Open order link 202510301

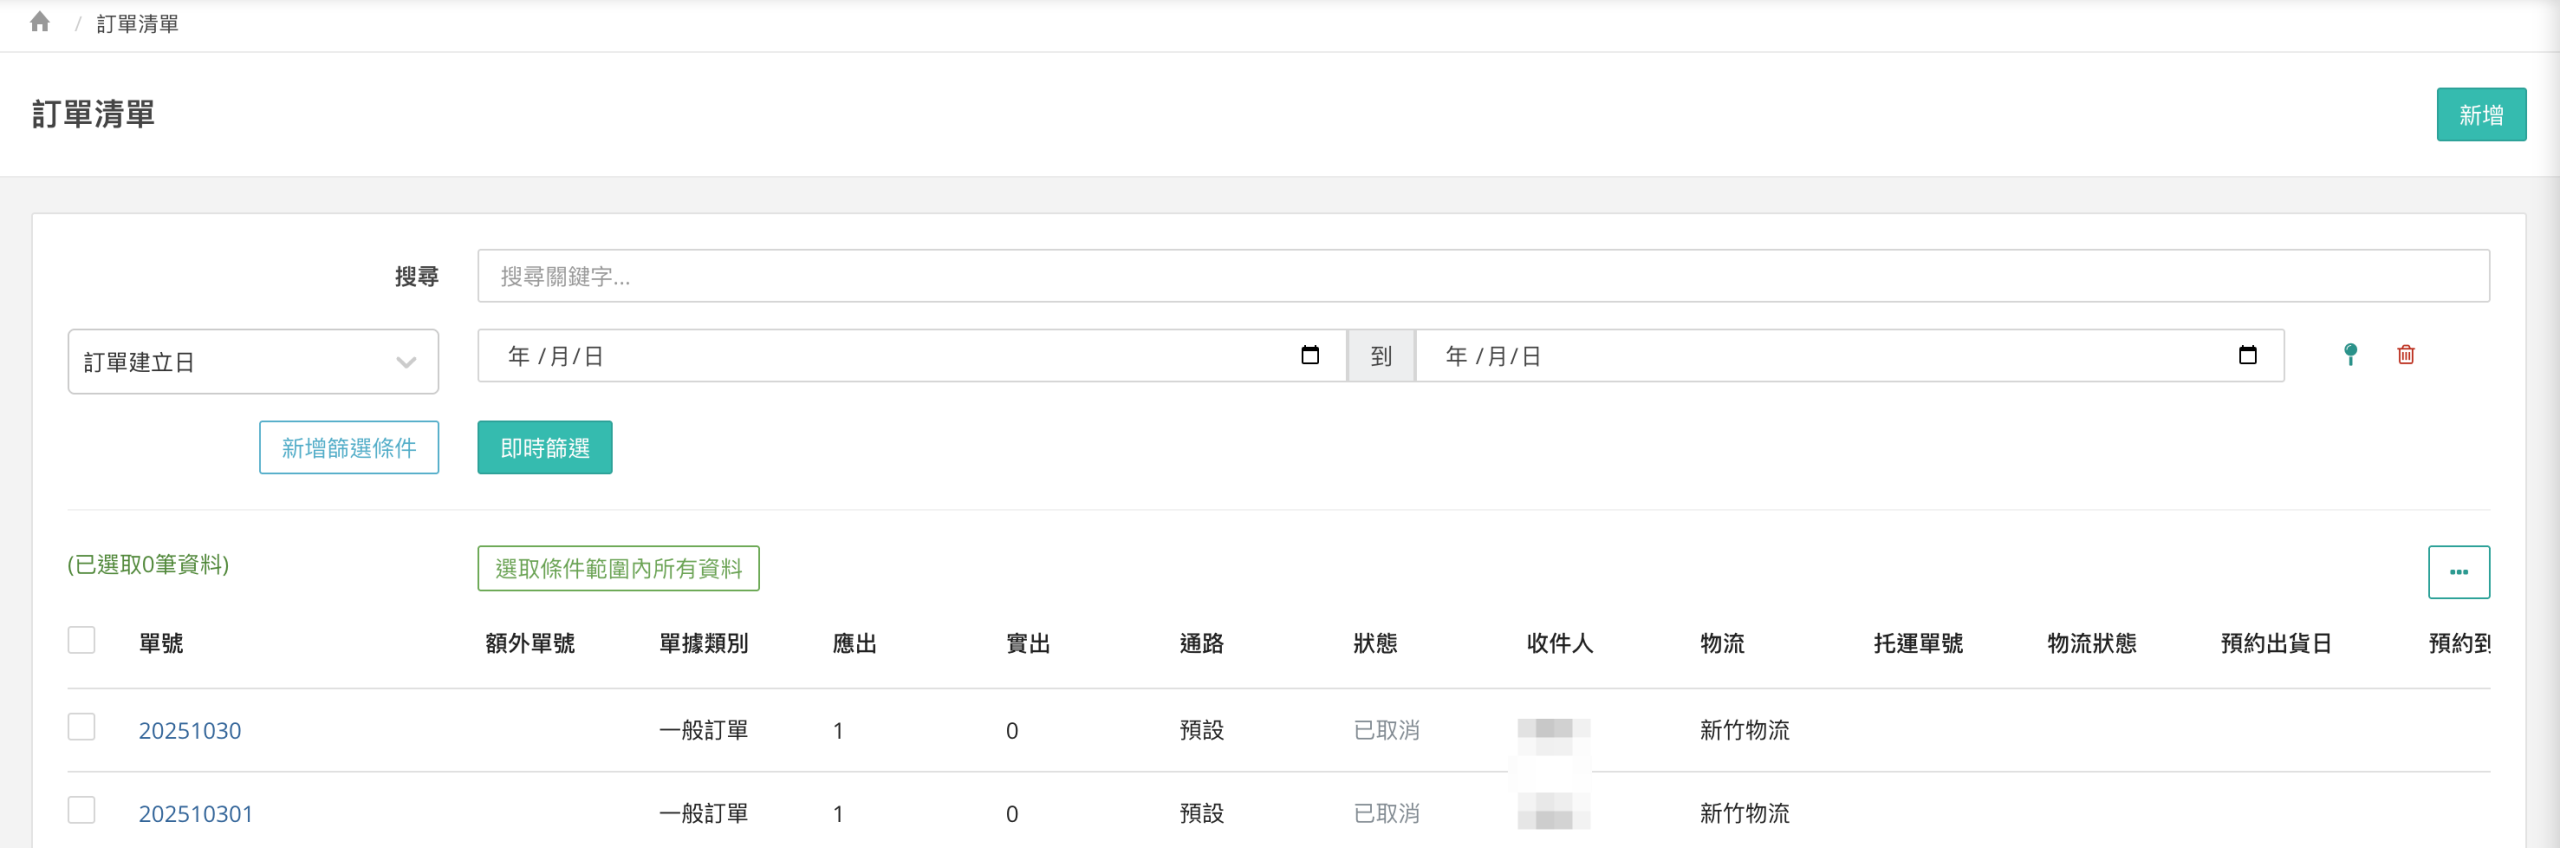click(196, 814)
